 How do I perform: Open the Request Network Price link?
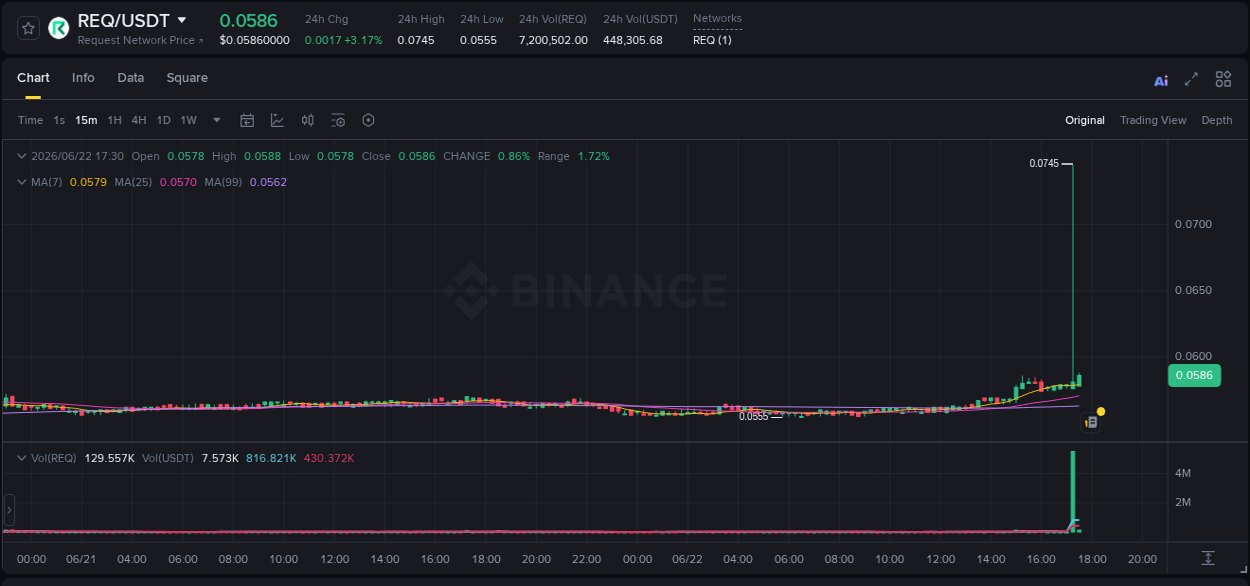[x=140, y=40]
